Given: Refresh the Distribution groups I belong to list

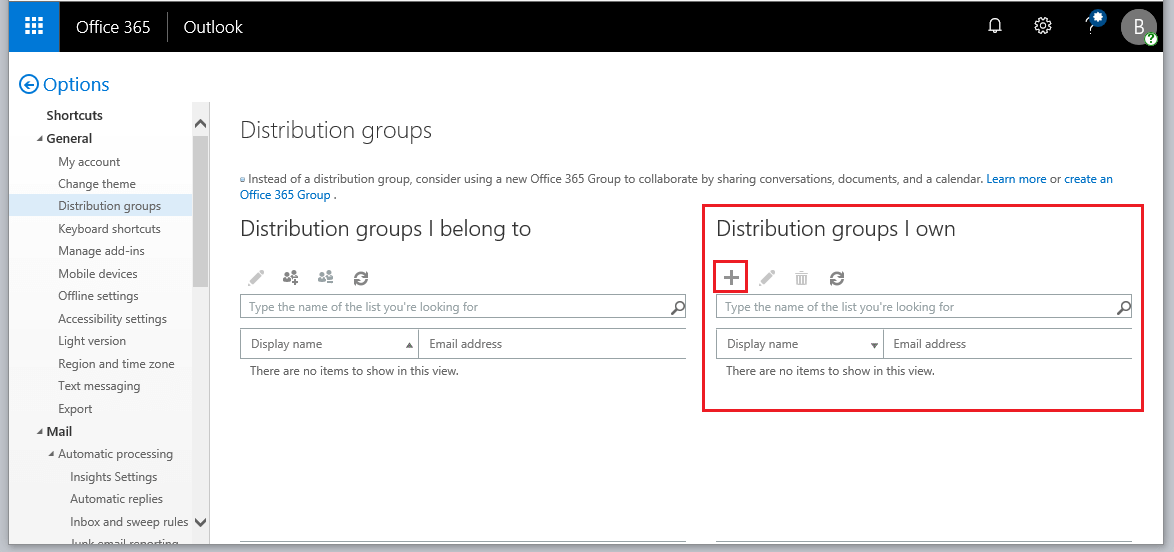Looking at the screenshot, I should tap(361, 278).
